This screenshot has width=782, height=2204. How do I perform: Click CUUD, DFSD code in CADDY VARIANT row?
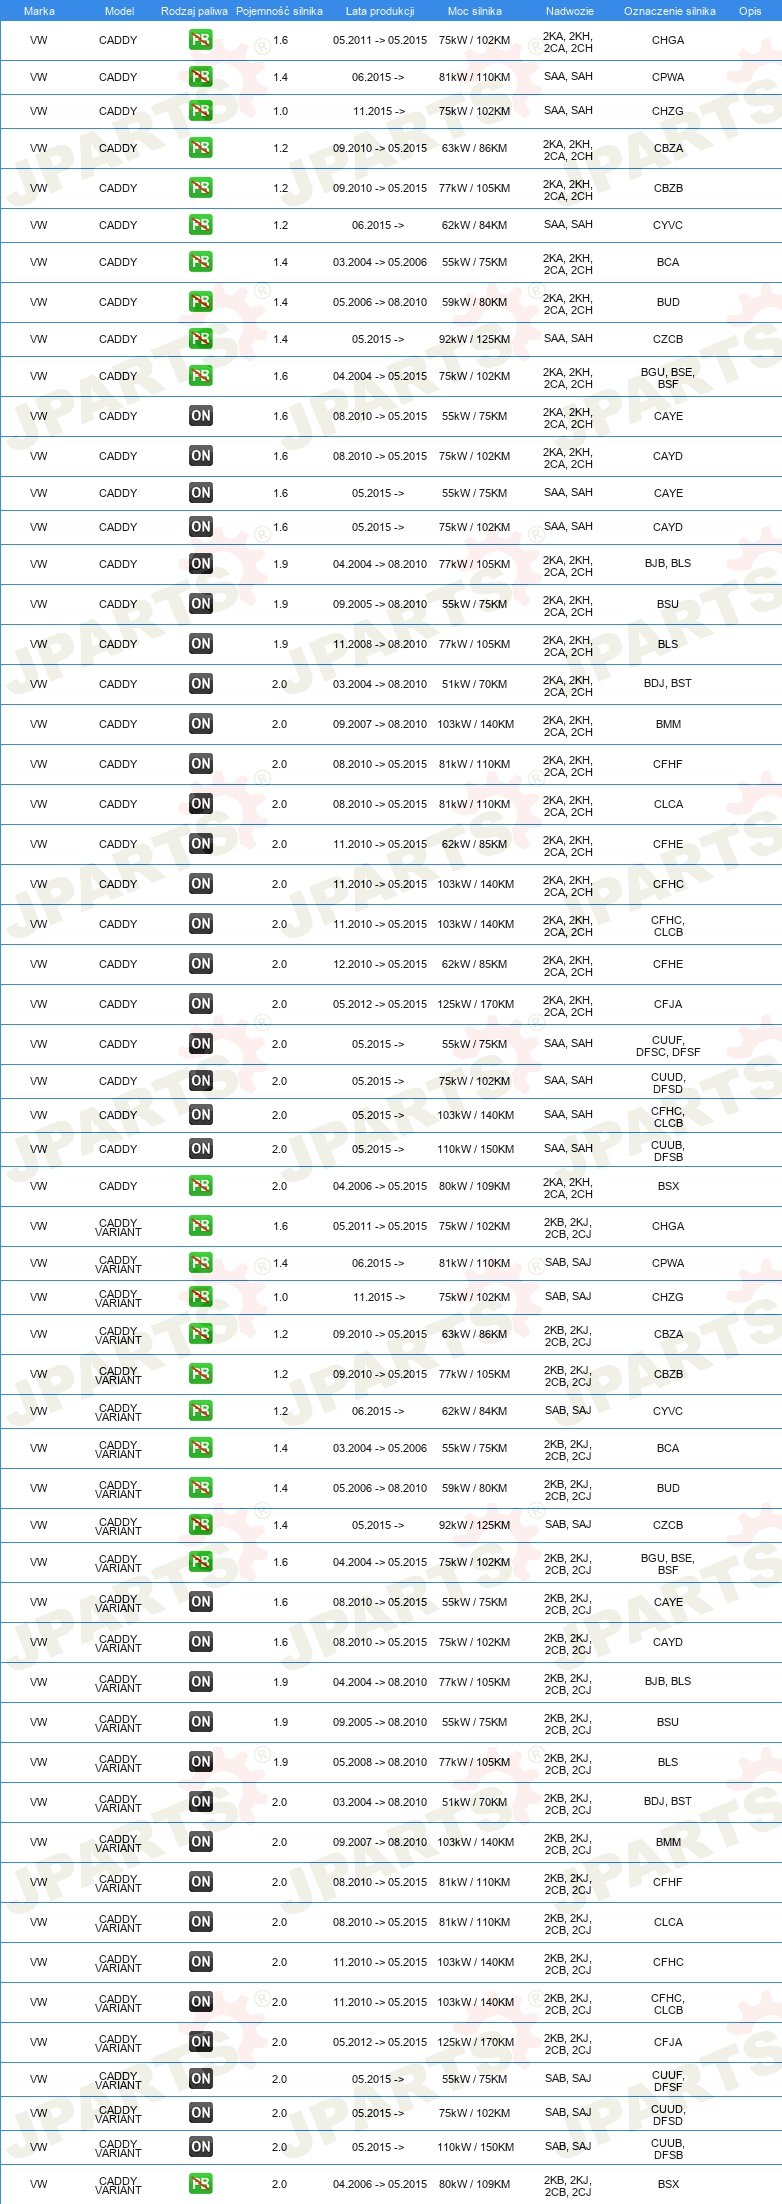pos(668,2115)
